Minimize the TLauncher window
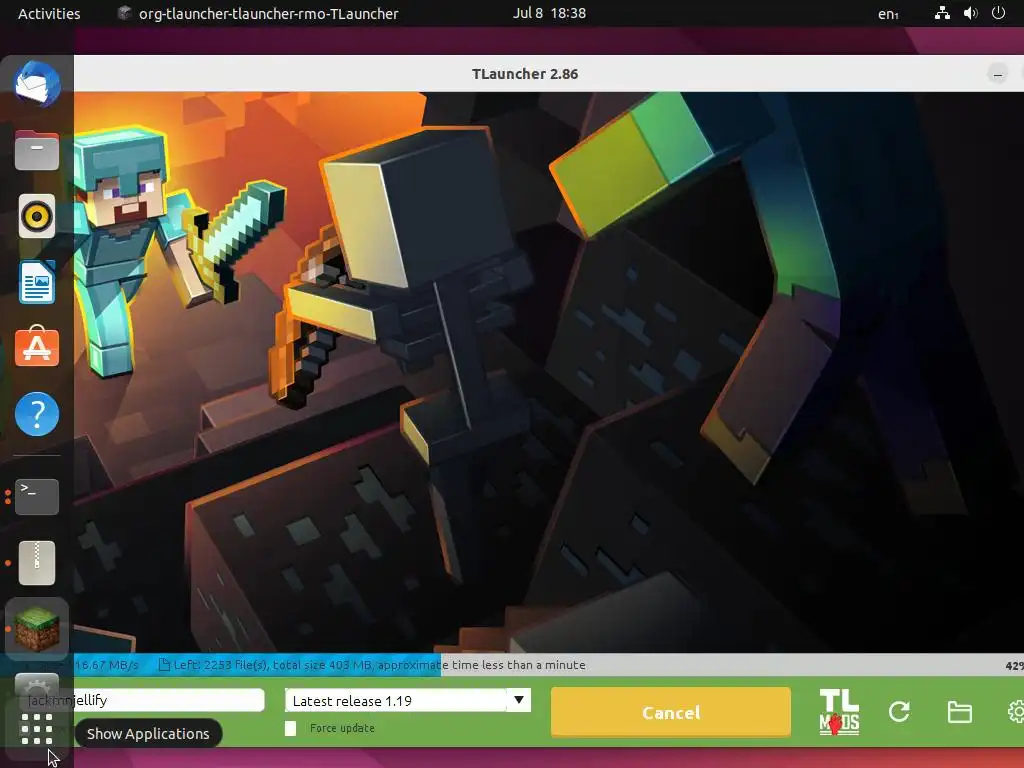The image size is (1024, 768). [997, 74]
